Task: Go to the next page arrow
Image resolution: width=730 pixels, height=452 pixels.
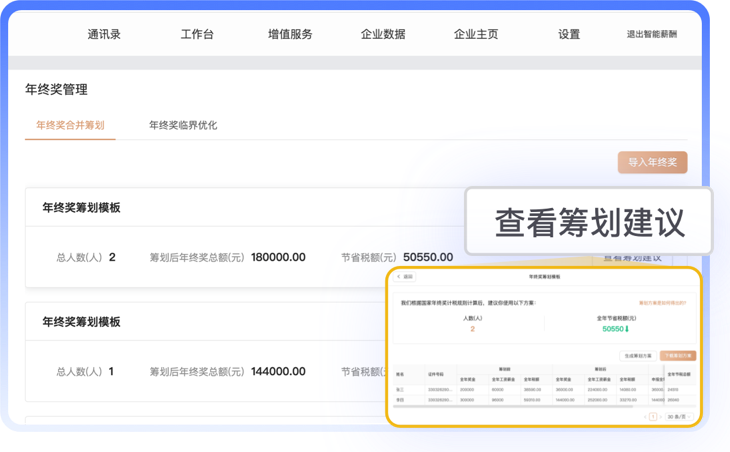Action: coord(661,416)
